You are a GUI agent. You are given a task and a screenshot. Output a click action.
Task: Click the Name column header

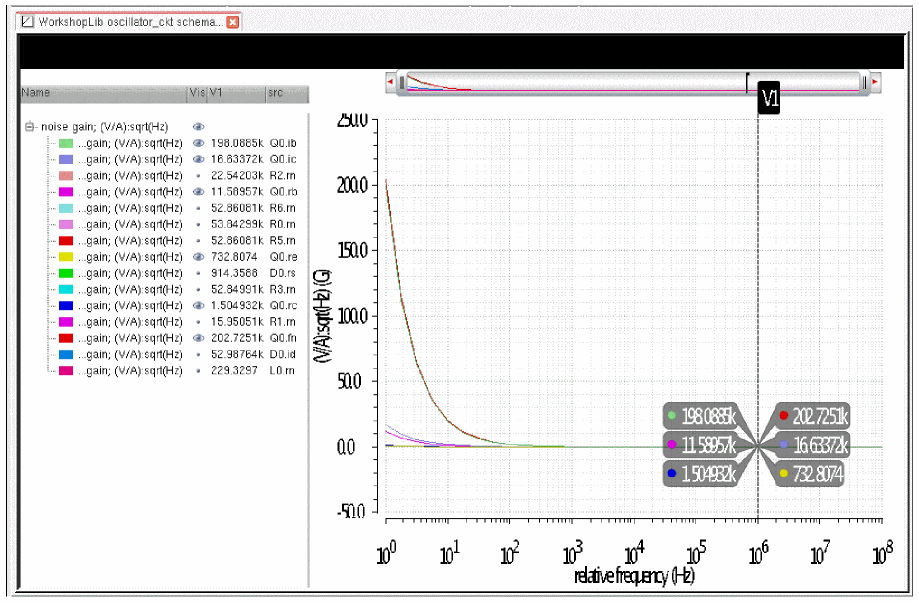[x=100, y=93]
